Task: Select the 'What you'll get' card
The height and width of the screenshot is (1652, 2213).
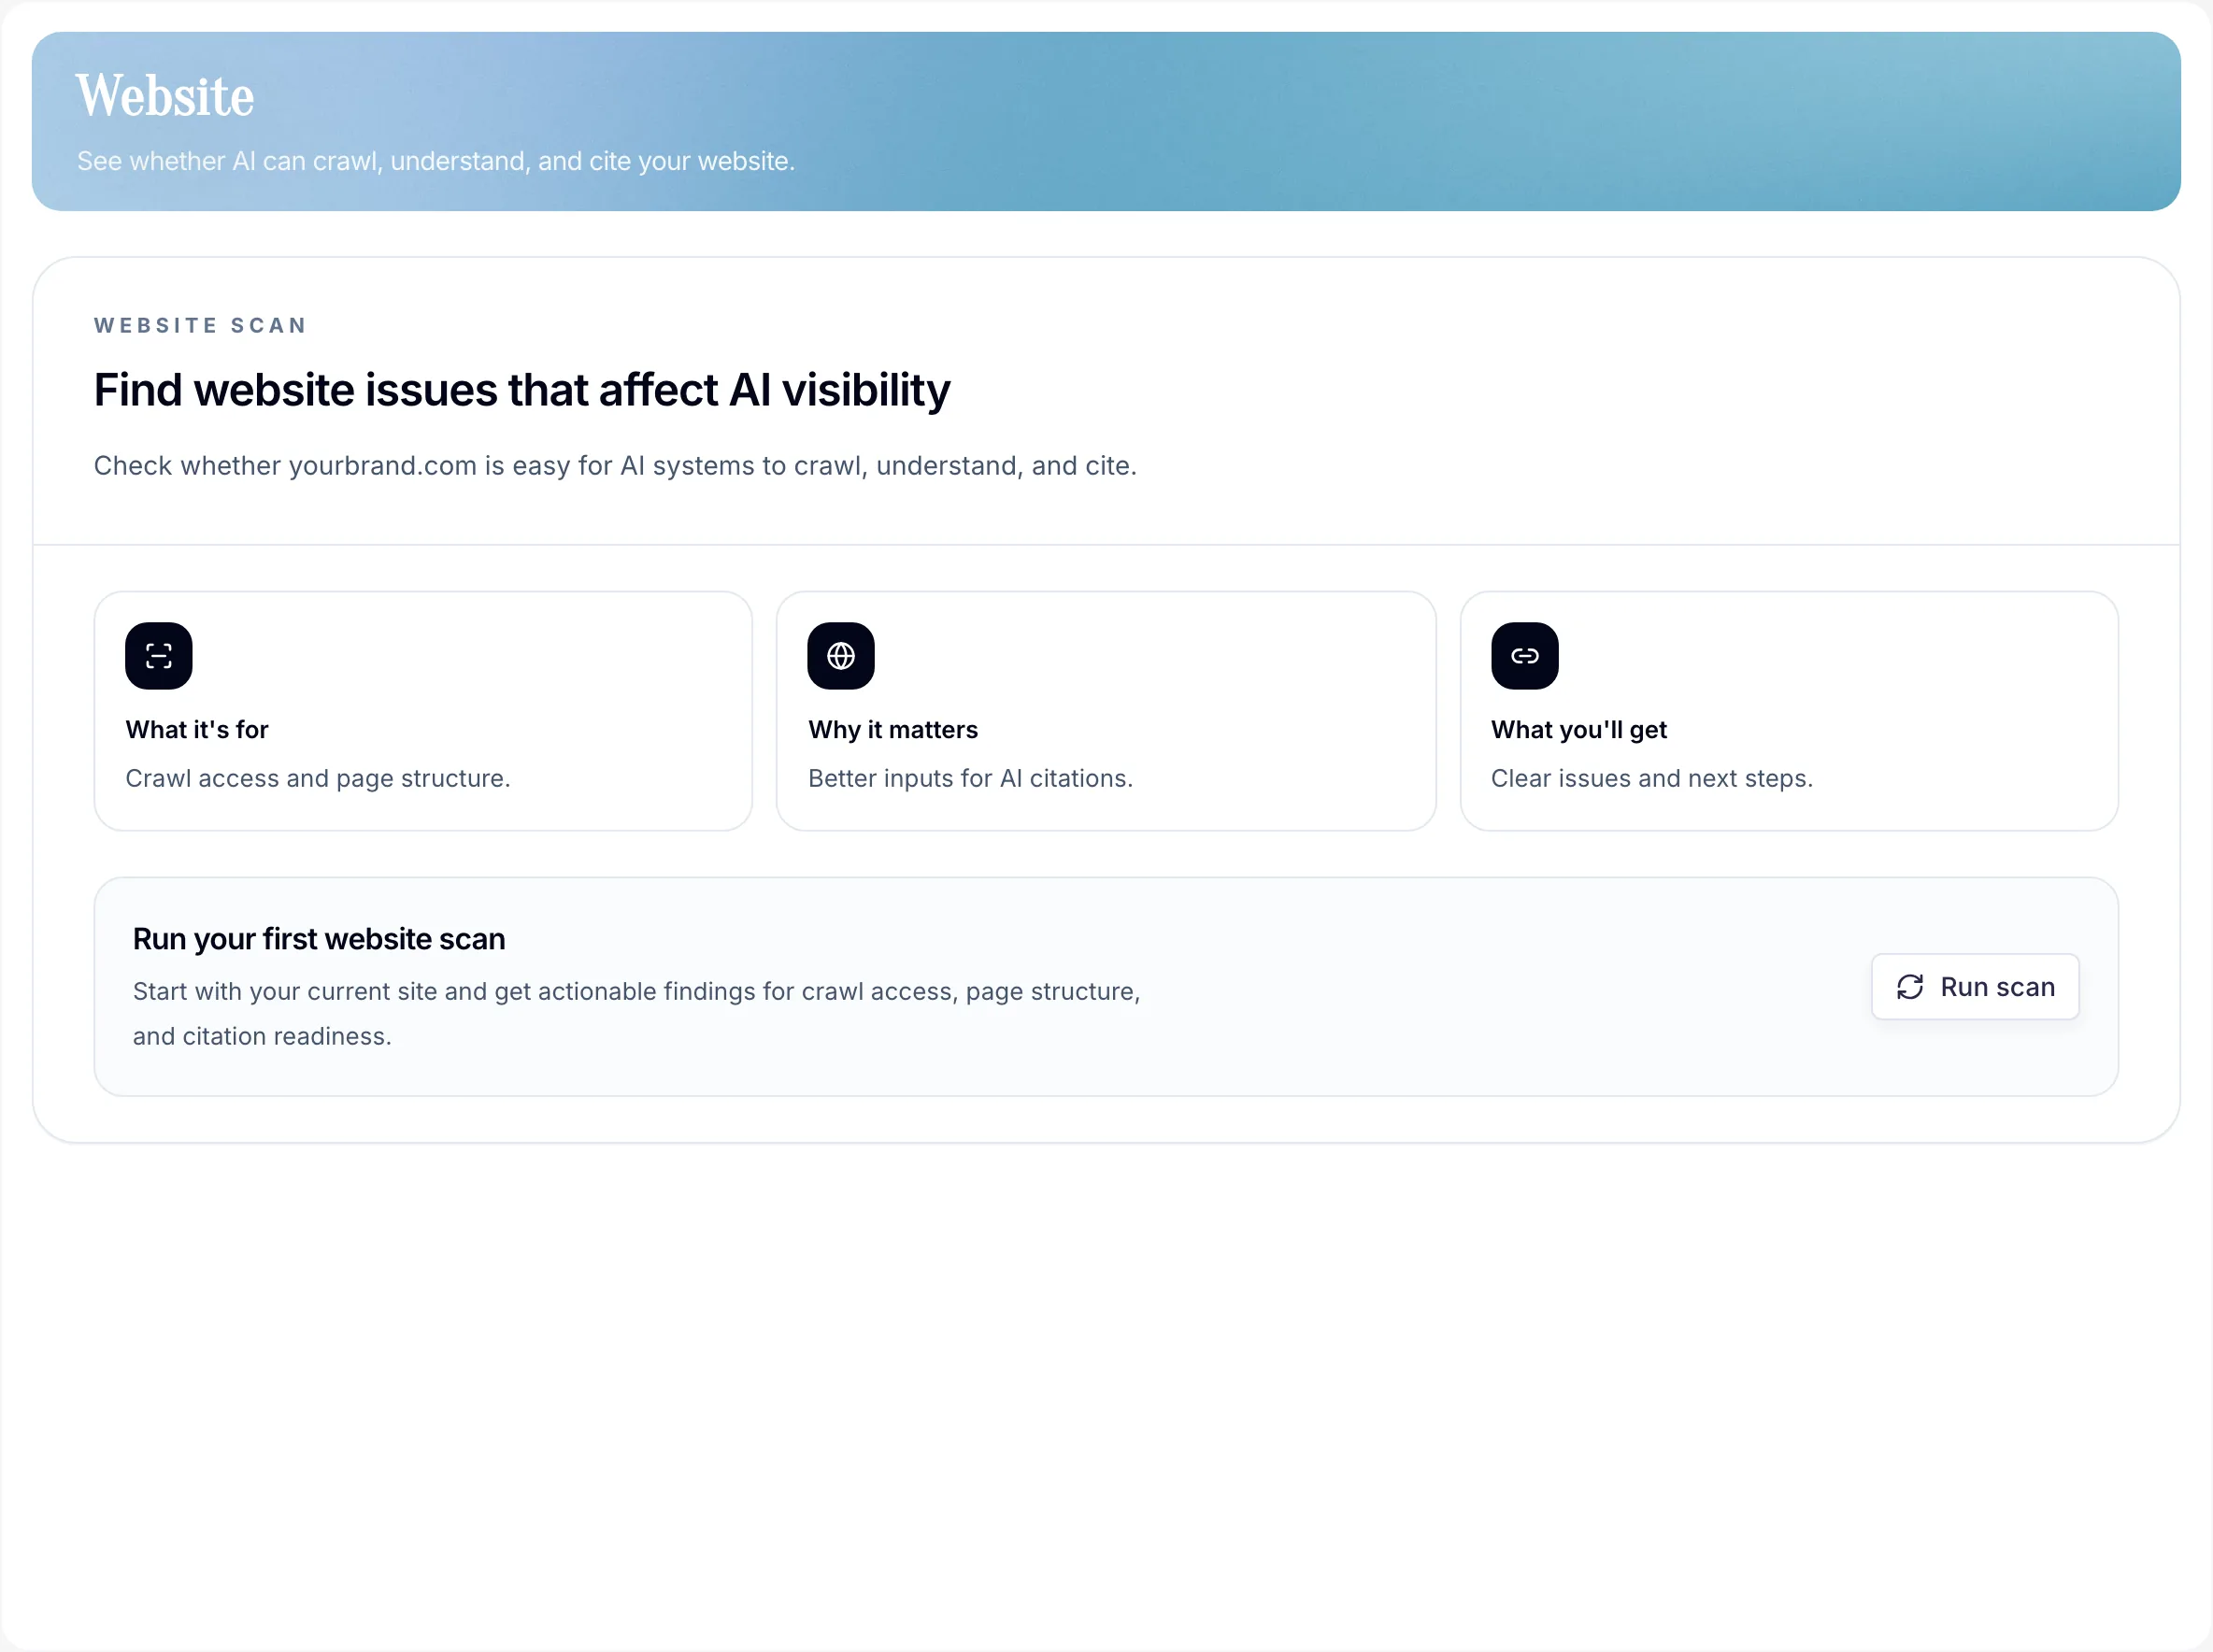Action: tap(1789, 710)
